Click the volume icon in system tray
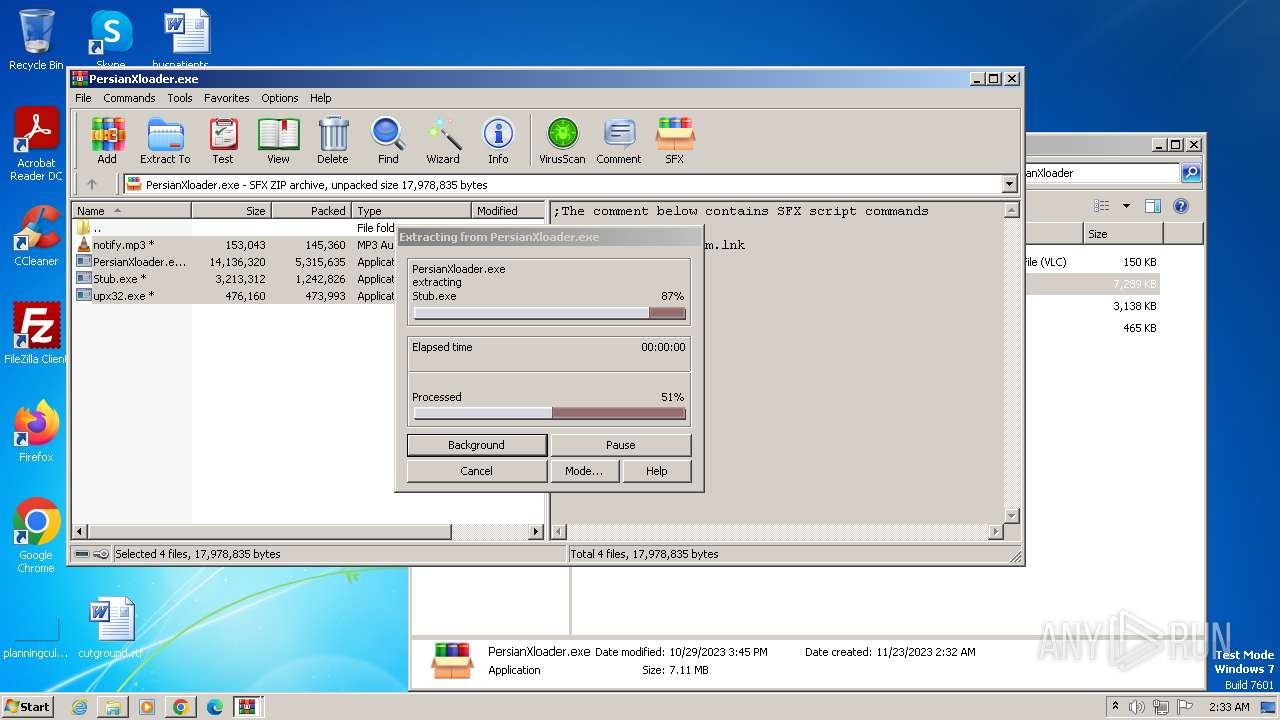The image size is (1280, 720). (x=1137, y=706)
